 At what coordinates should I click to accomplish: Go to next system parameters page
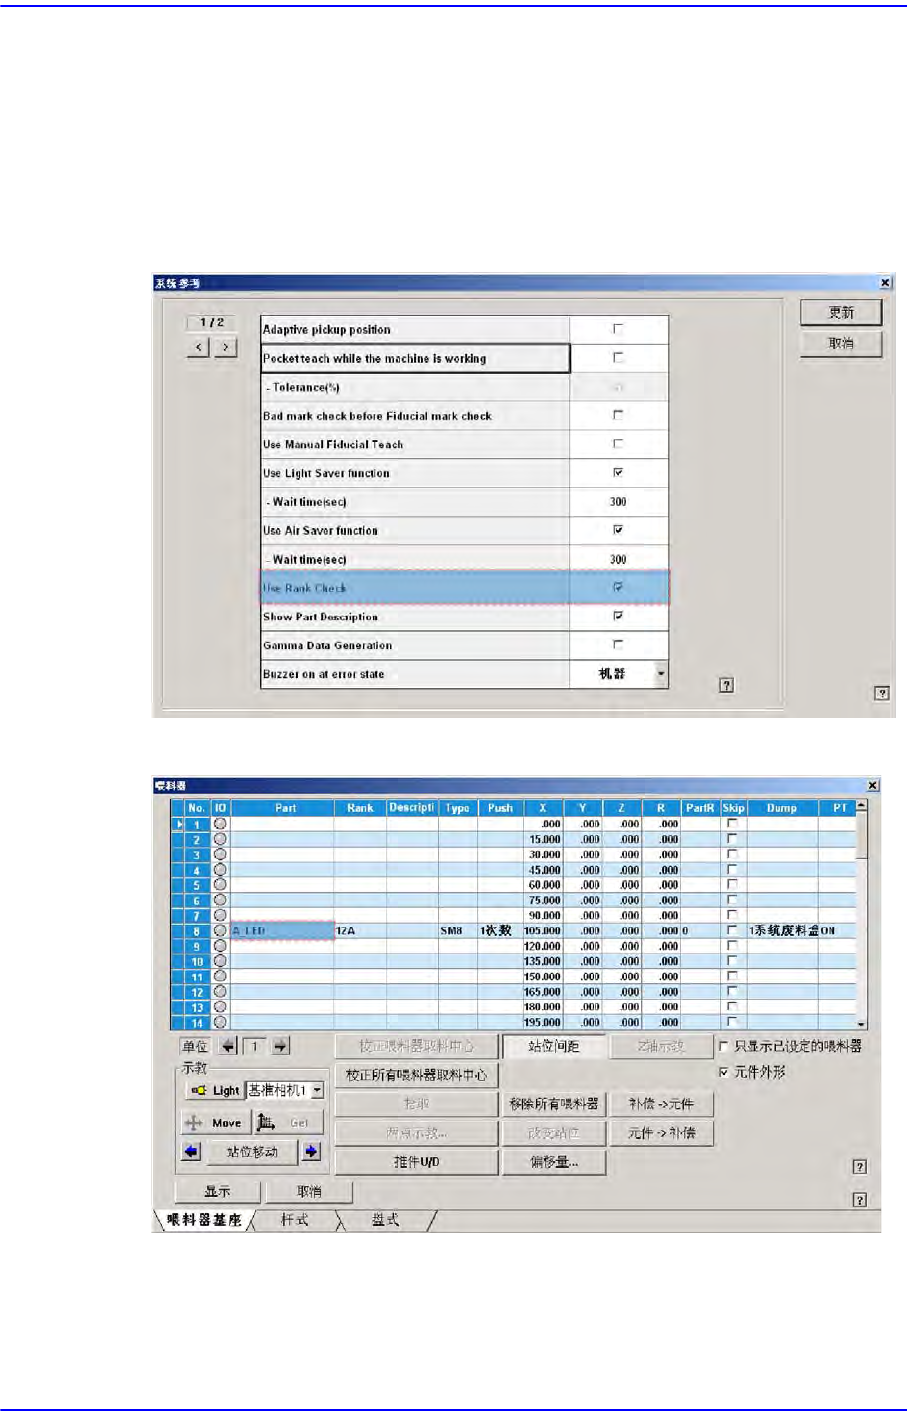226,347
